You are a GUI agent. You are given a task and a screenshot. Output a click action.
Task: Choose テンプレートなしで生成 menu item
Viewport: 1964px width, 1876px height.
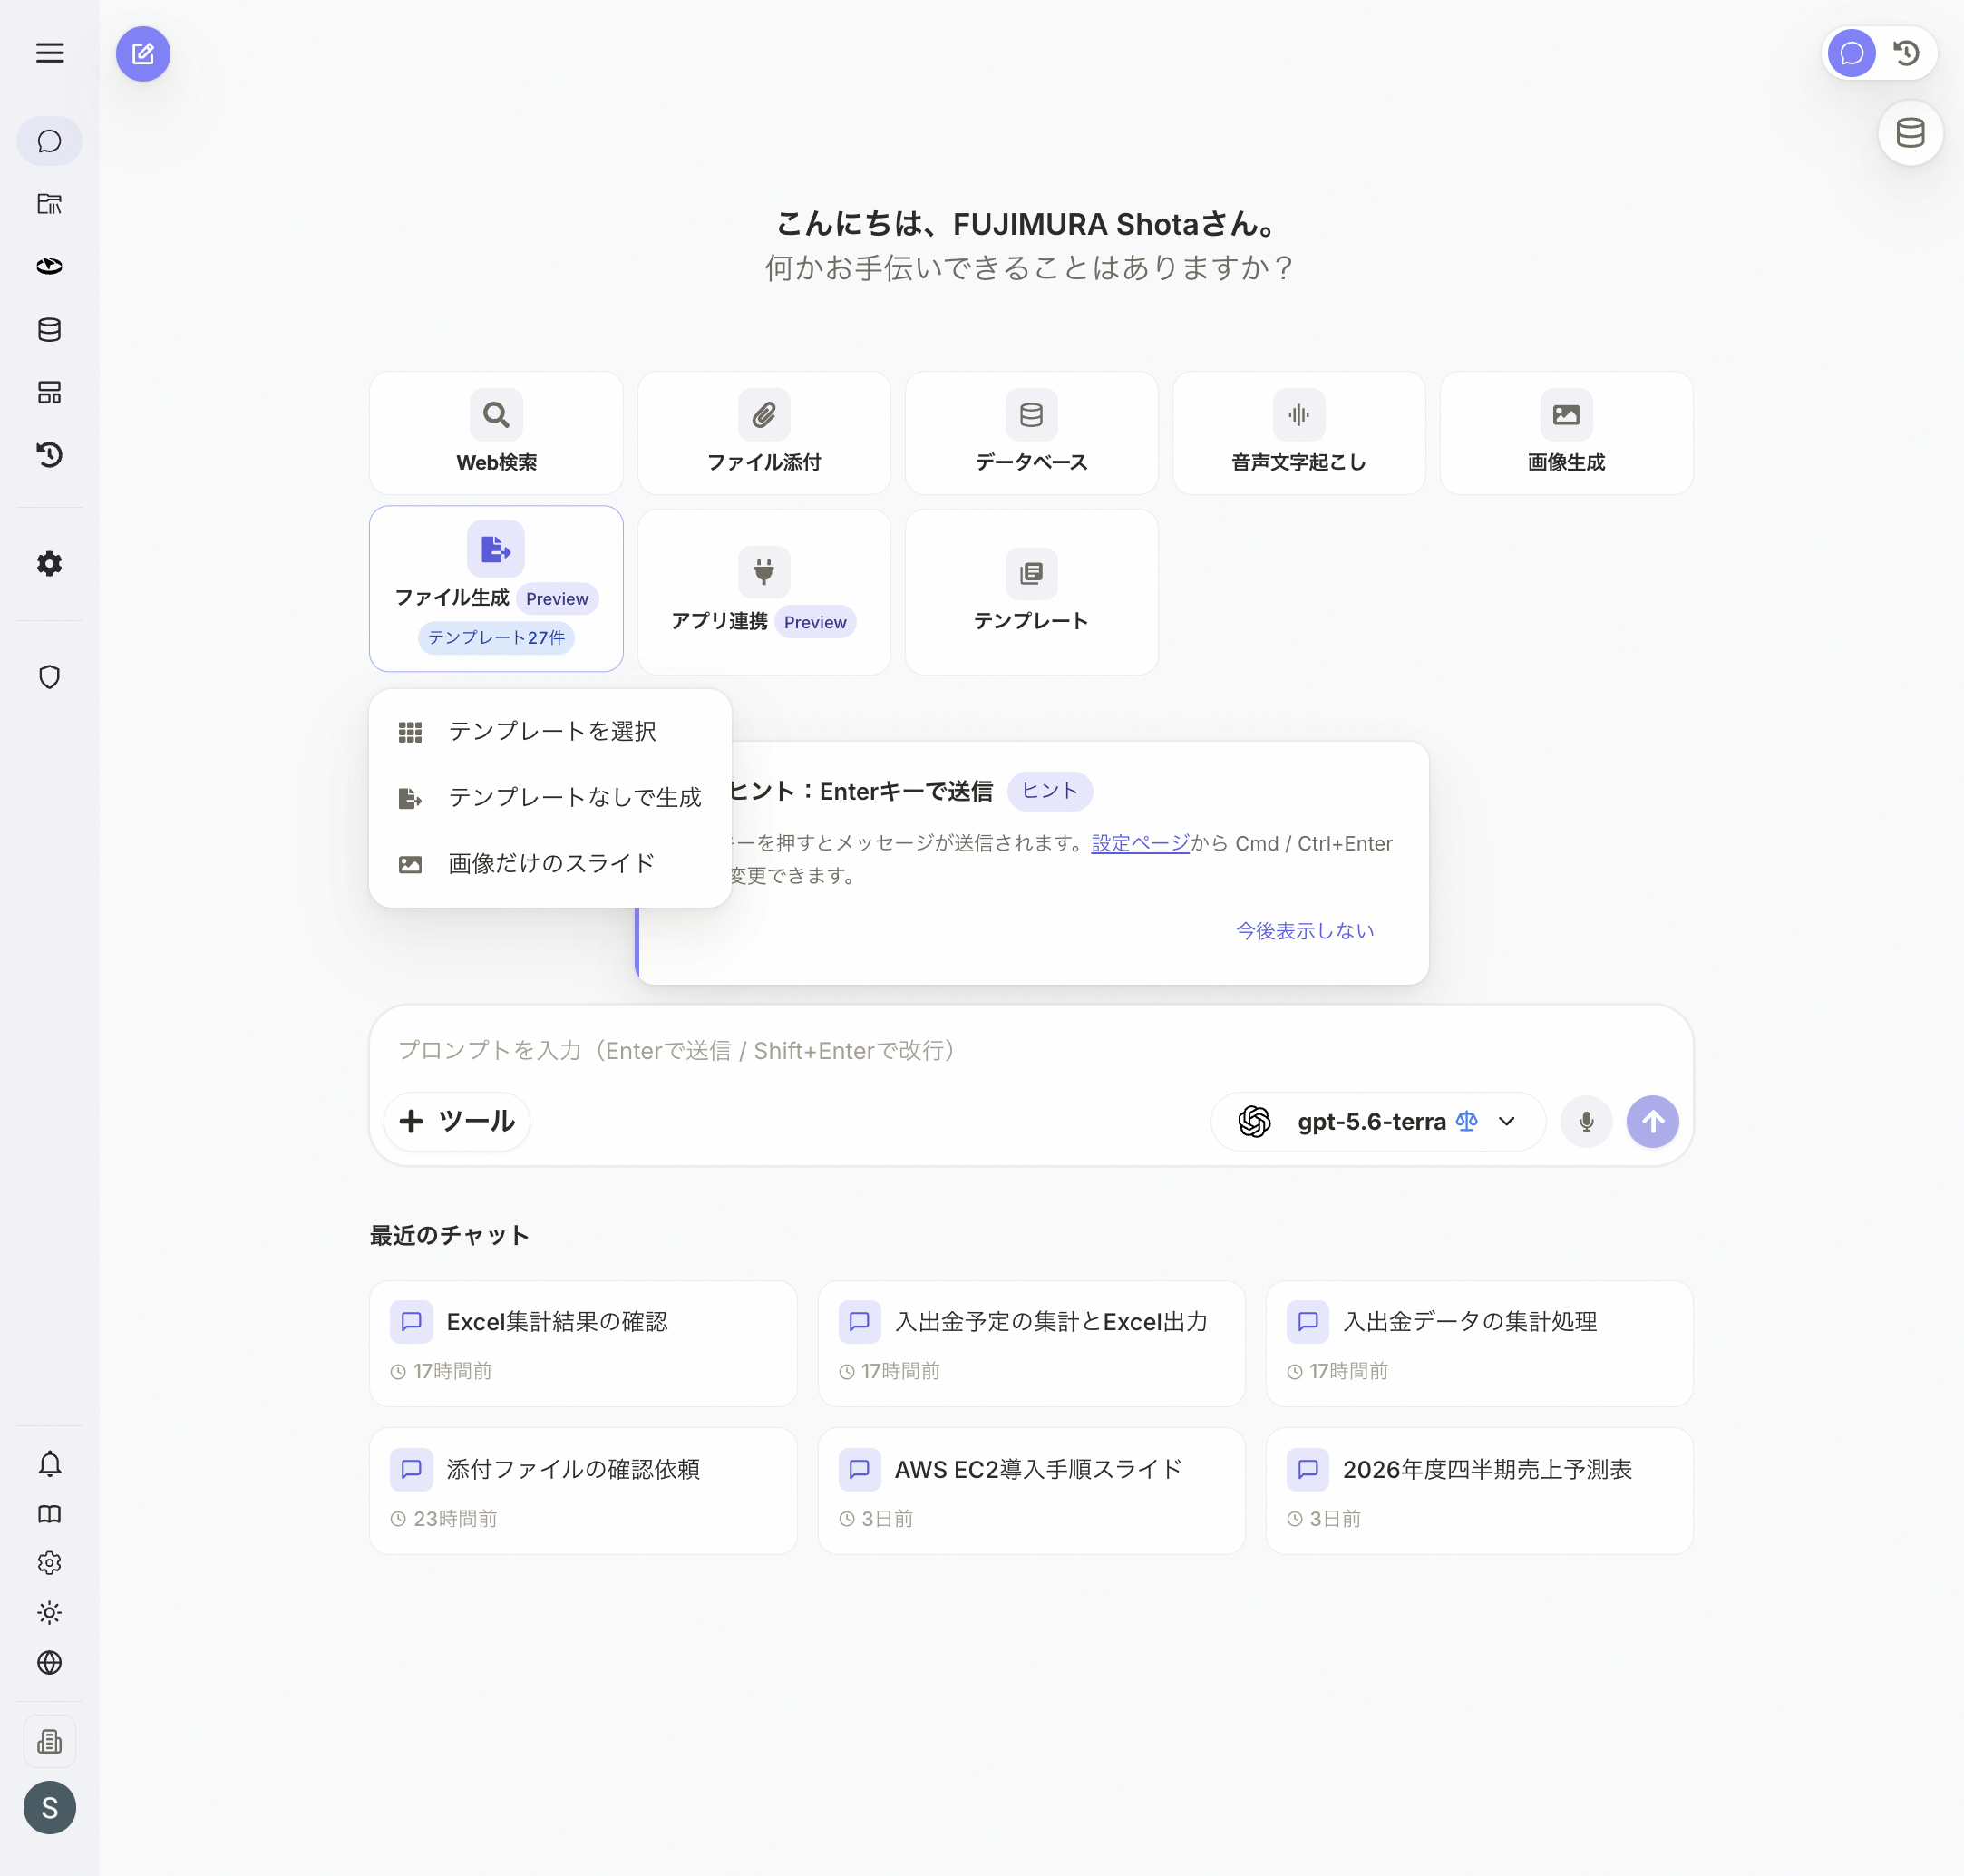click(x=551, y=797)
